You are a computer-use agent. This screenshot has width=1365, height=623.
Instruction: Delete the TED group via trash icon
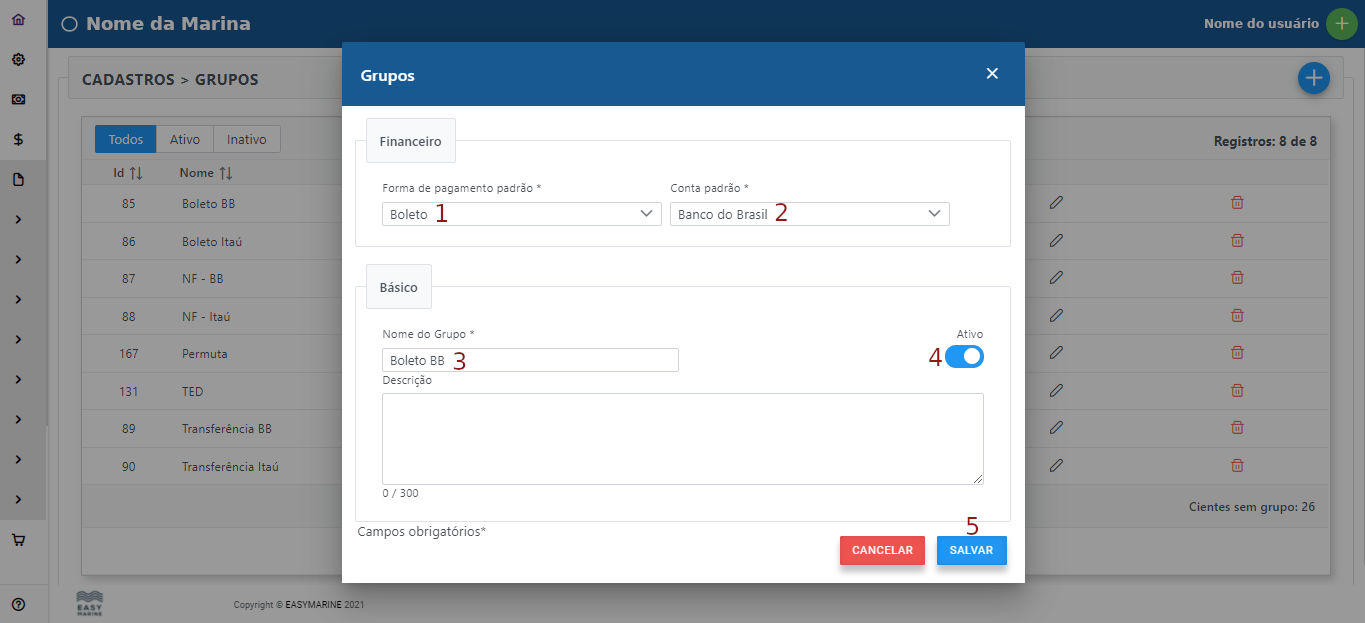(1237, 391)
